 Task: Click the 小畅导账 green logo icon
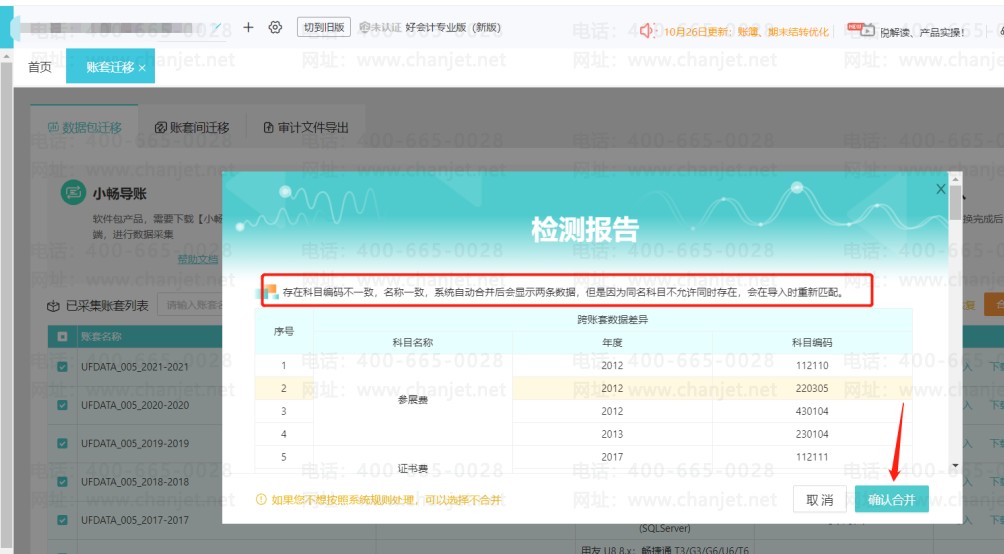coord(73,192)
